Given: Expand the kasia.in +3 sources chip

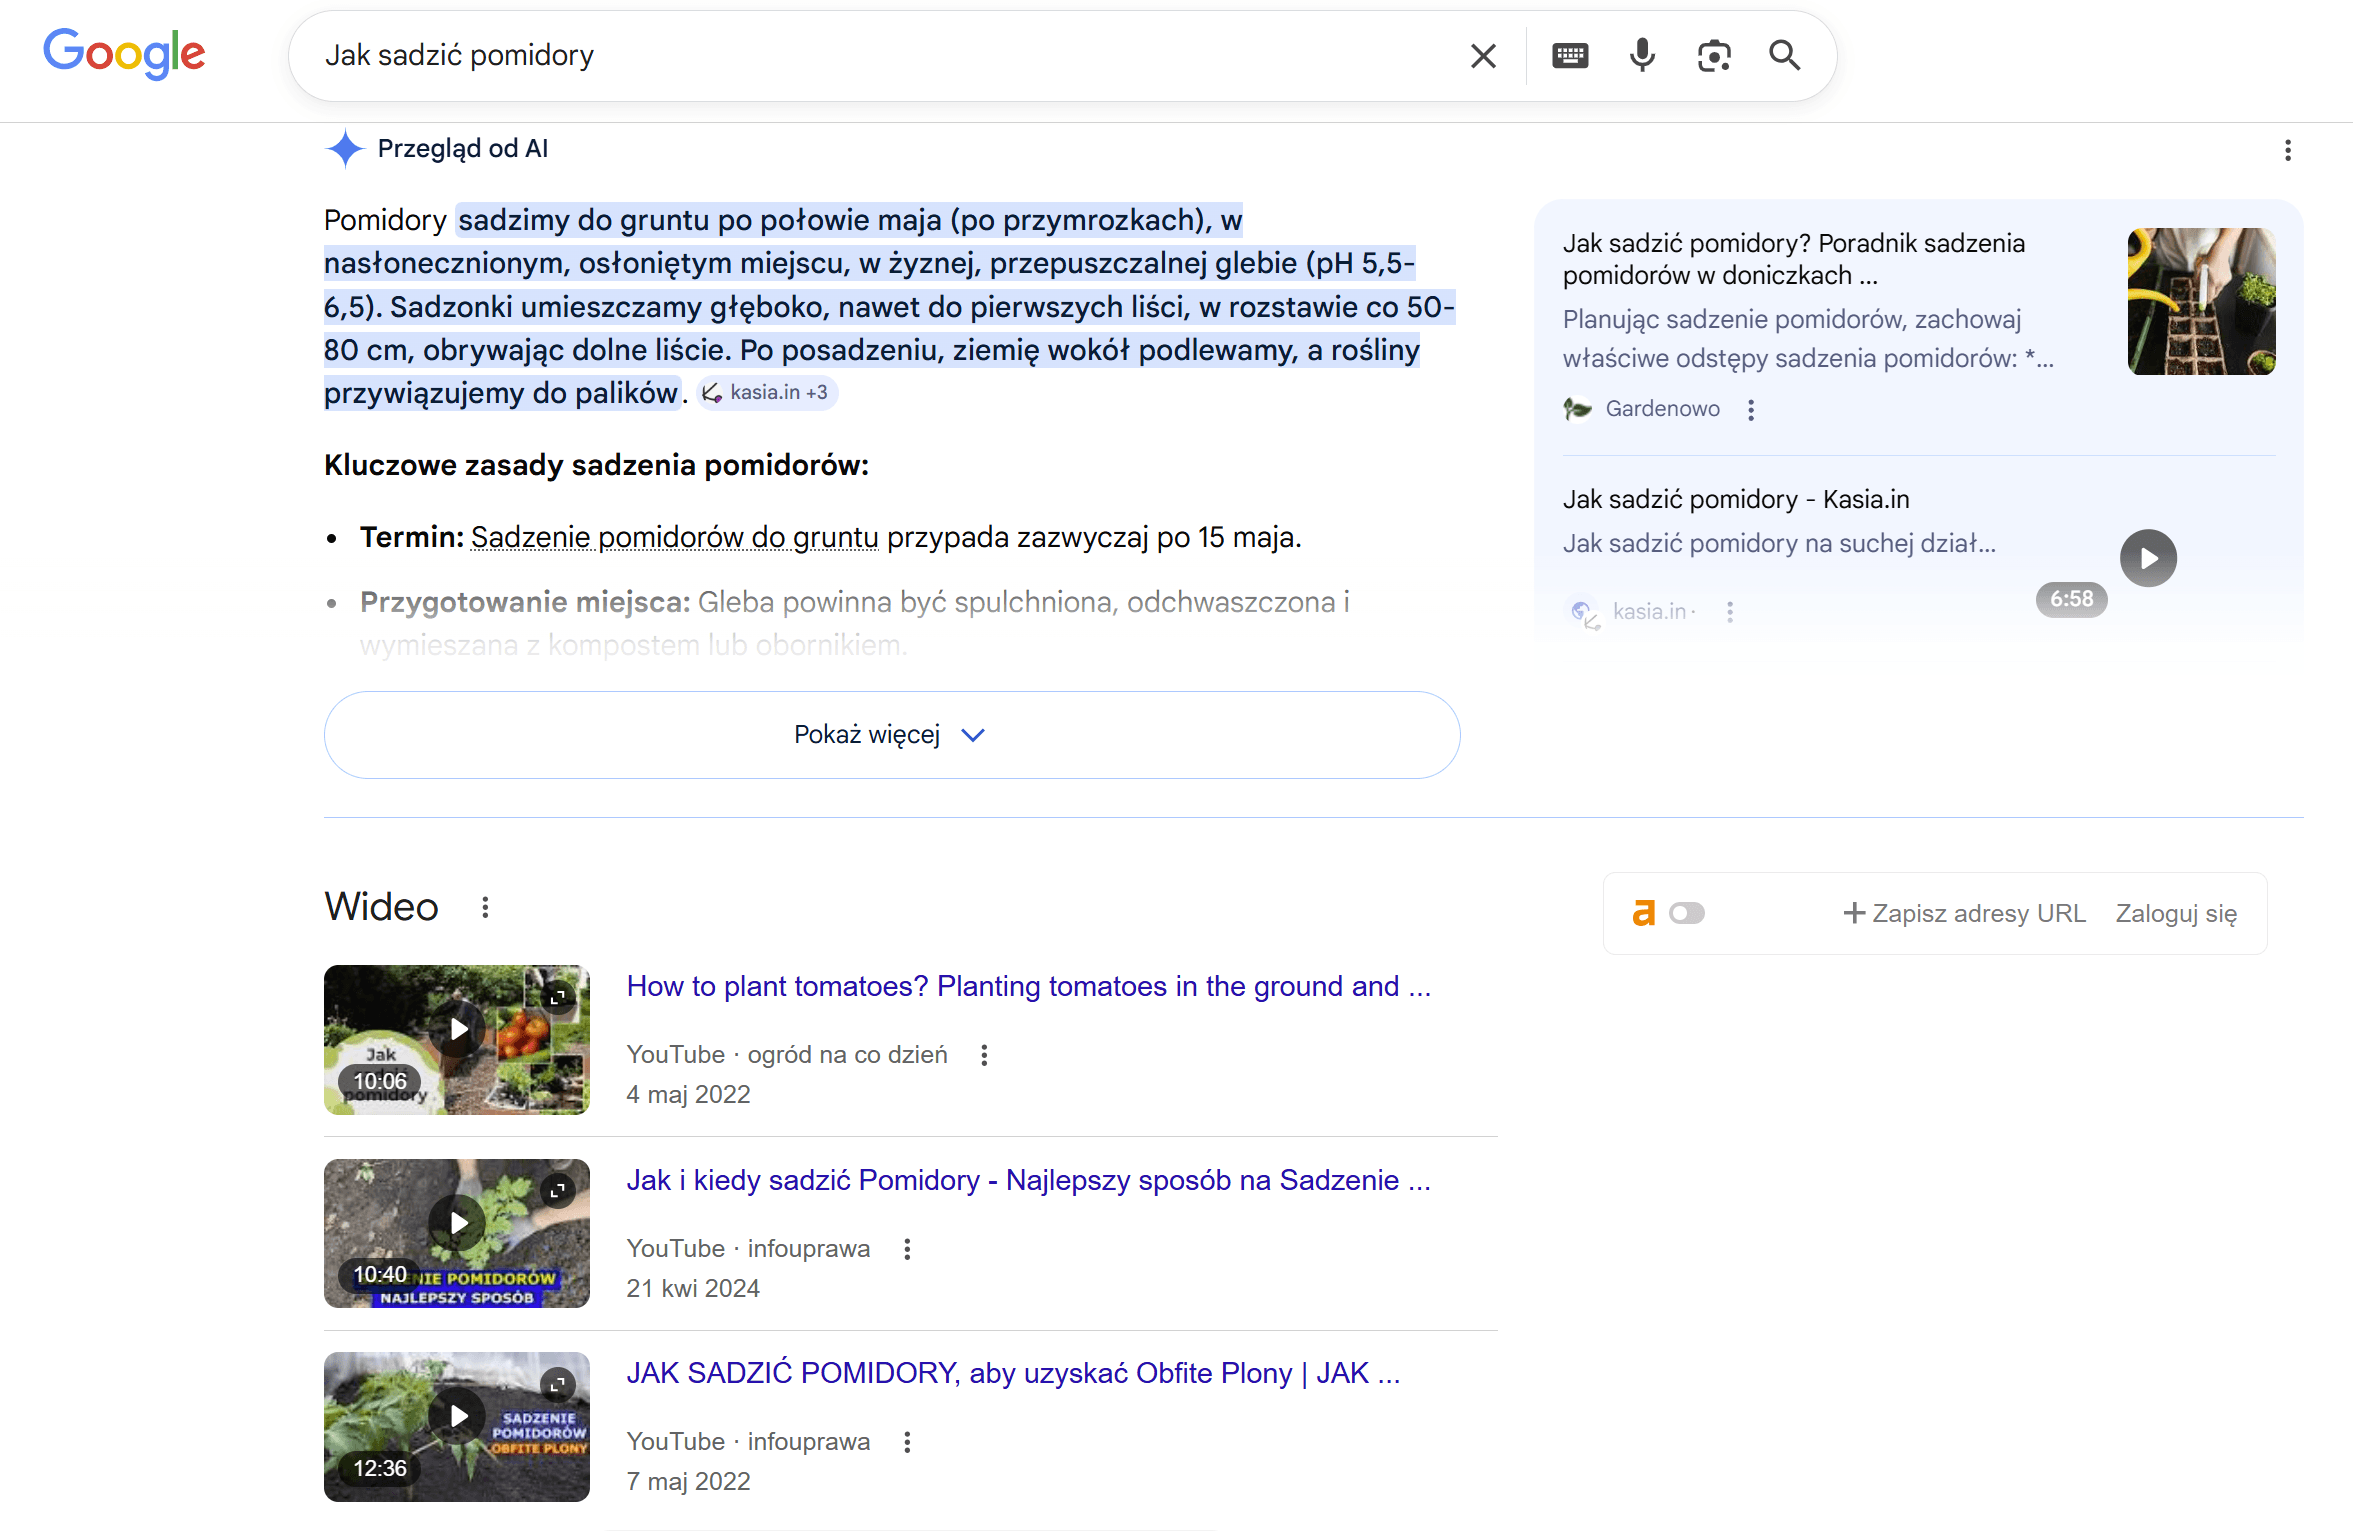Looking at the screenshot, I should click(x=767, y=393).
